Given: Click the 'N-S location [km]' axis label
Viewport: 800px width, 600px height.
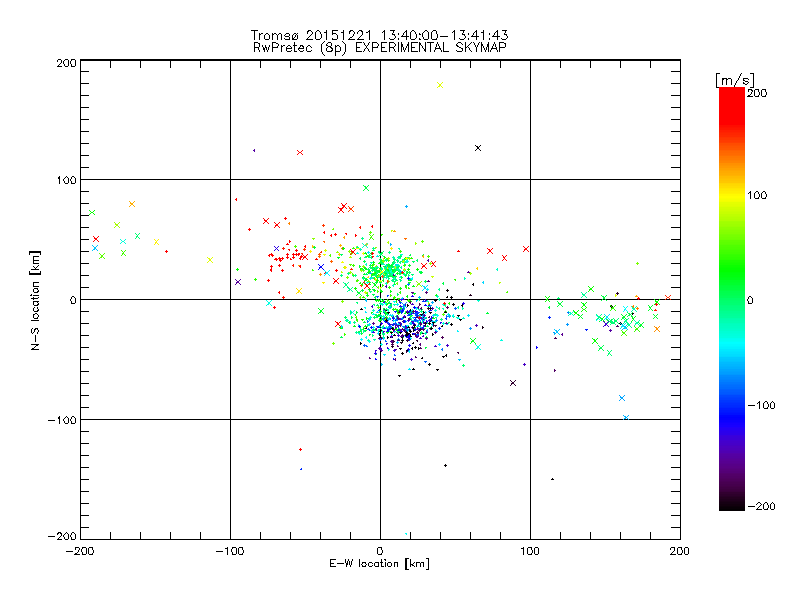Looking at the screenshot, I should click(35, 300).
